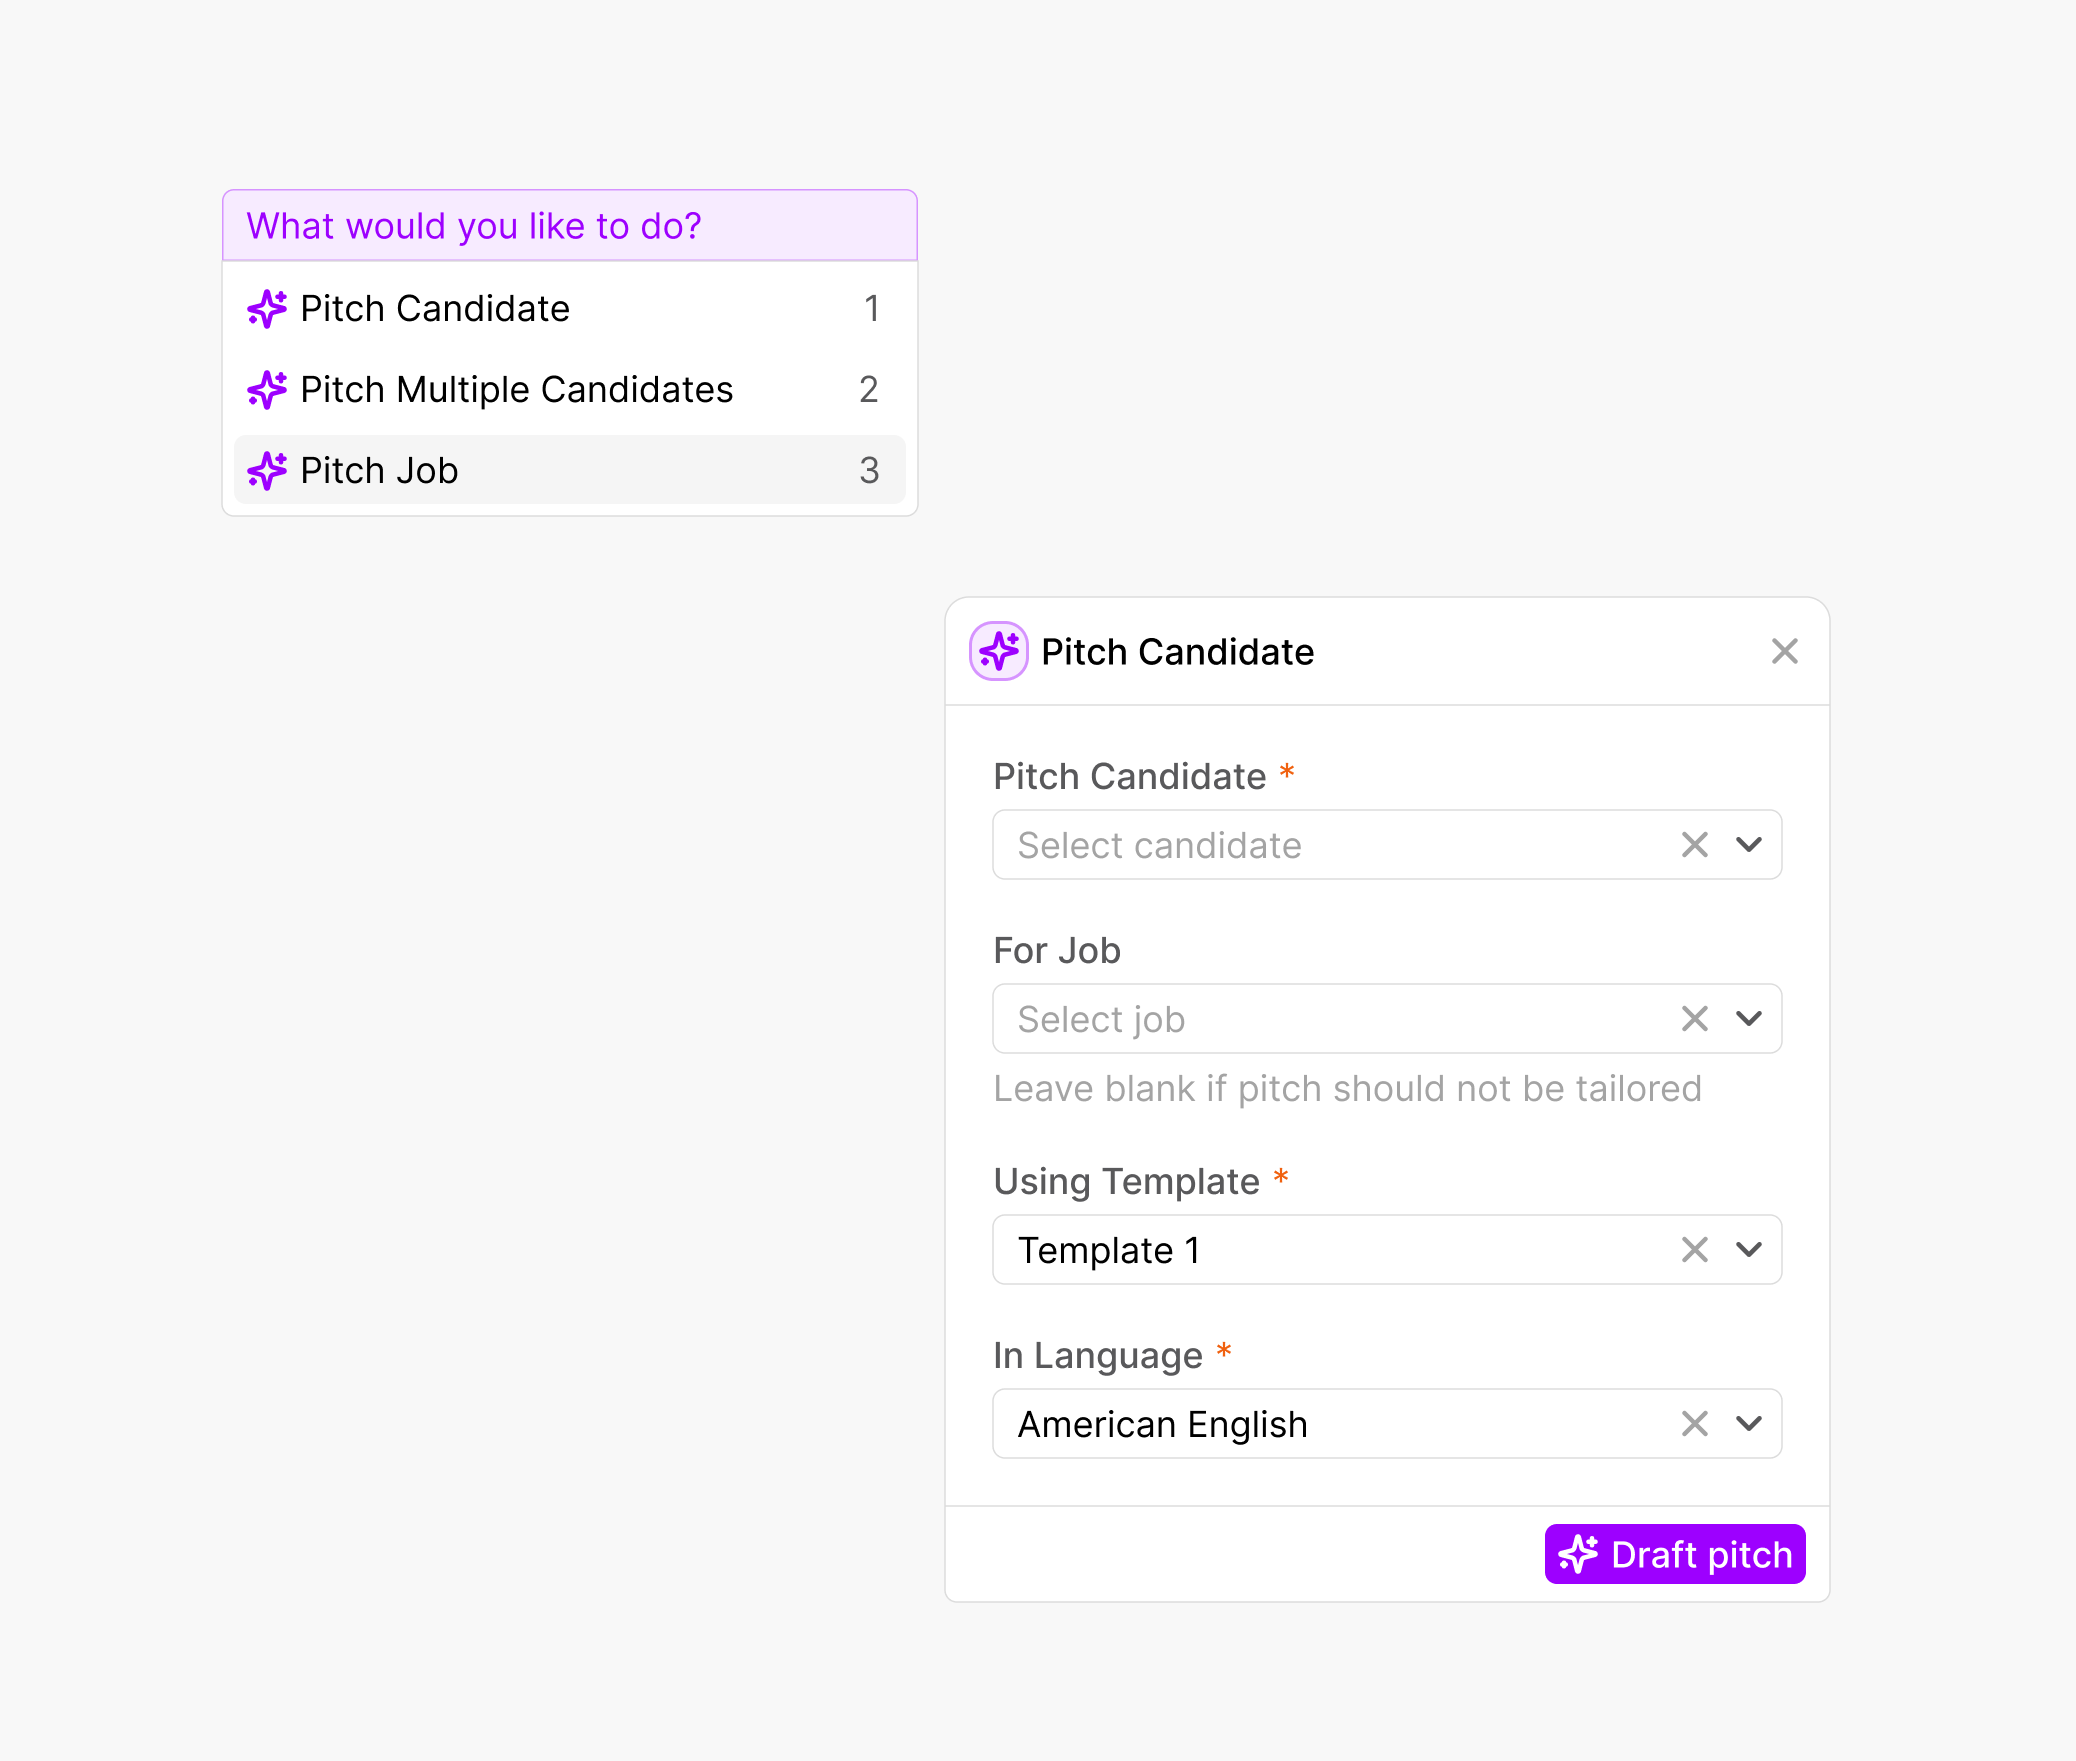Click the sparkle icon on Draft pitch button
This screenshot has width=2076, height=1761.
pos(1580,1554)
